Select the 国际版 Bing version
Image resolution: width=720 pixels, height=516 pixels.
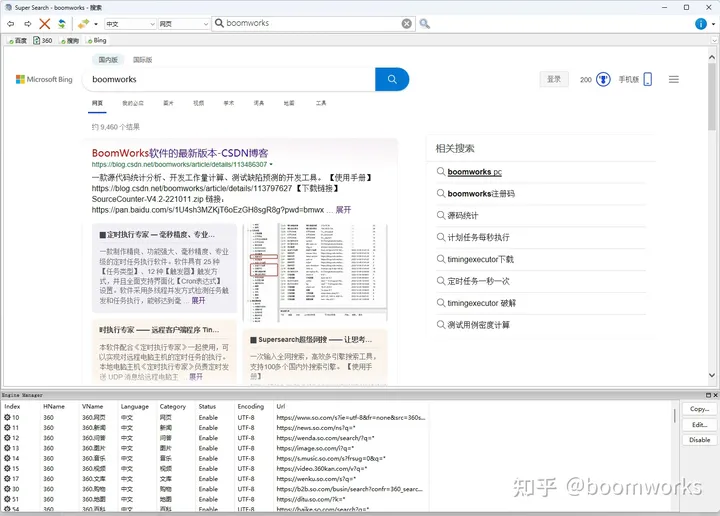142,60
